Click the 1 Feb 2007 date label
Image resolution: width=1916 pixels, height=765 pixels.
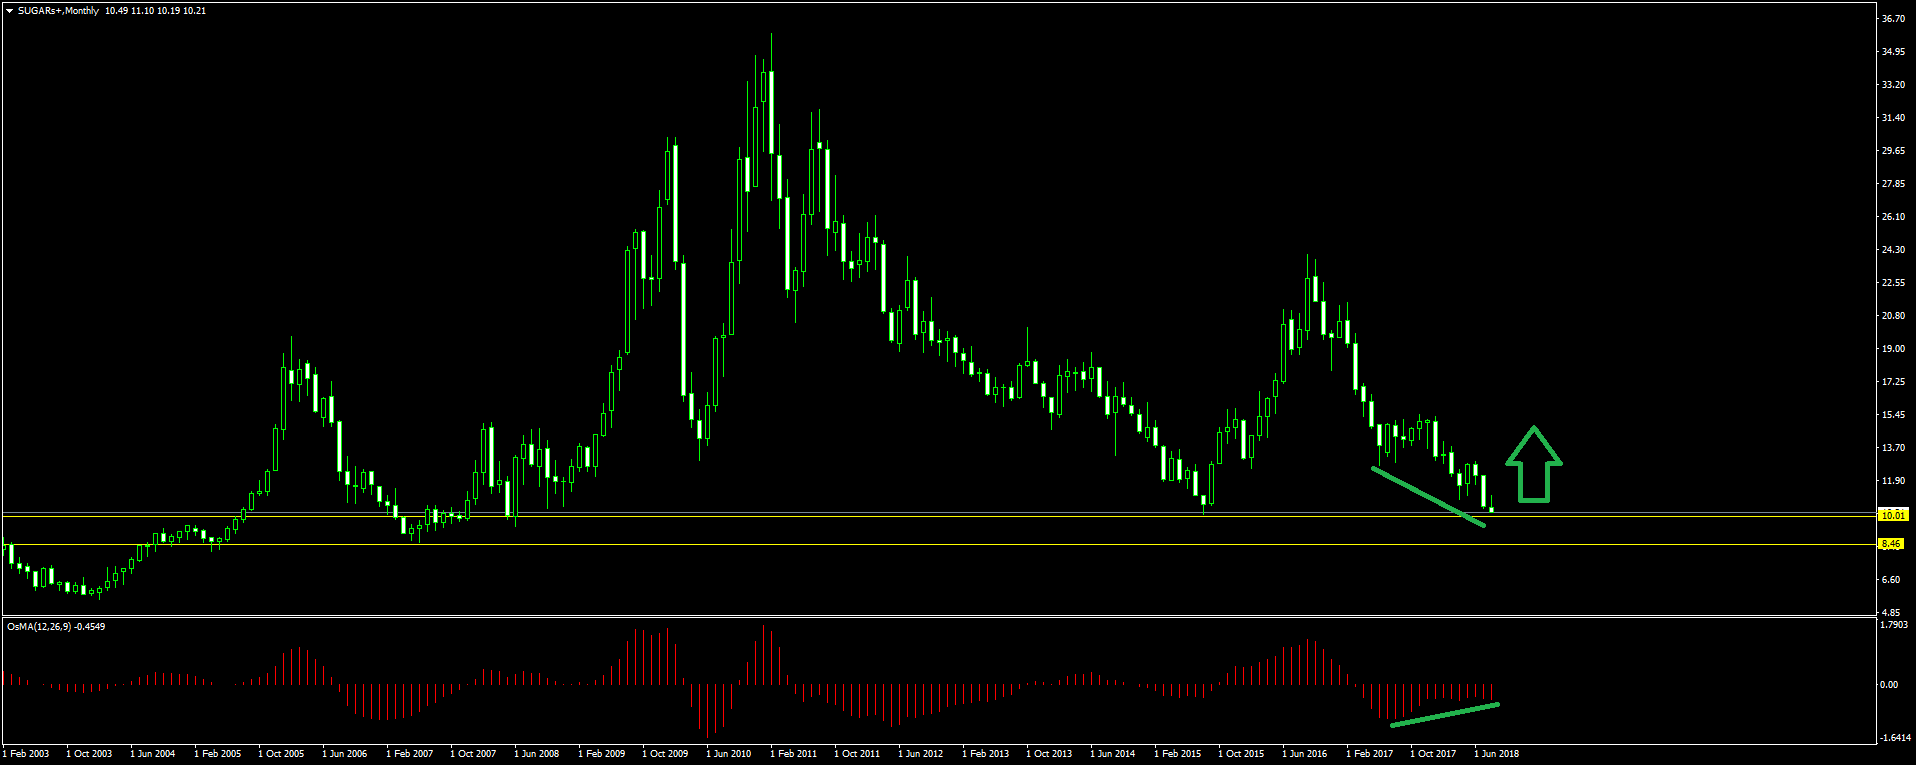(x=410, y=754)
